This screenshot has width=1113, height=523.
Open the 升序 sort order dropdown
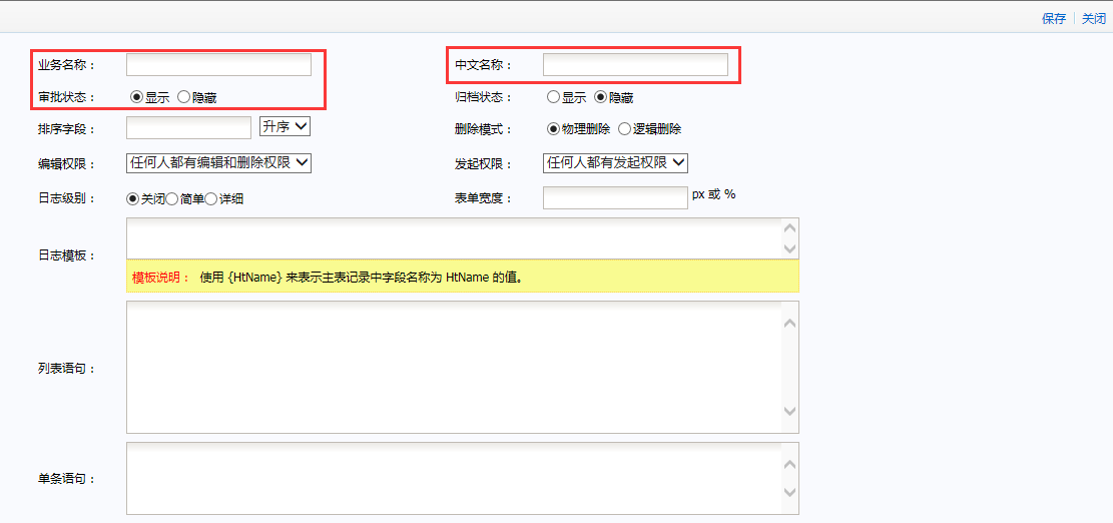[x=286, y=126]
